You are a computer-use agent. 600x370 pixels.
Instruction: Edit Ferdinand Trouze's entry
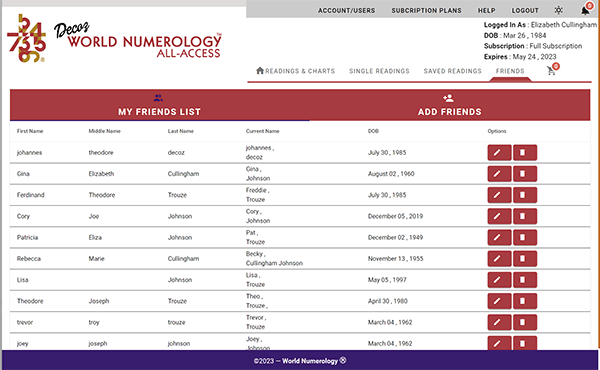pos(499,195)
